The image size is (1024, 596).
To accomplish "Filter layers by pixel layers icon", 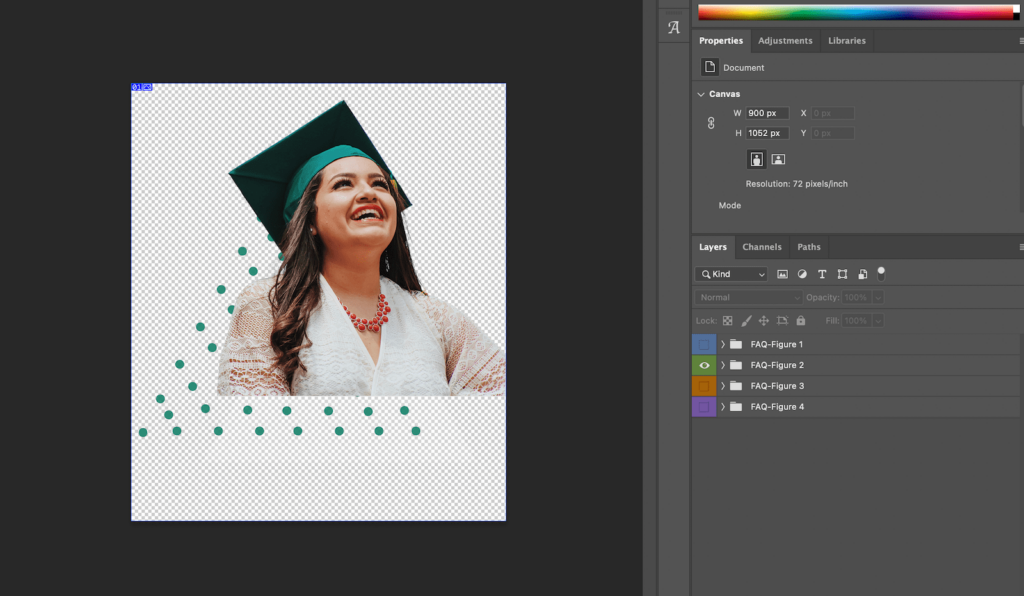I will click(x=782, y=274).
